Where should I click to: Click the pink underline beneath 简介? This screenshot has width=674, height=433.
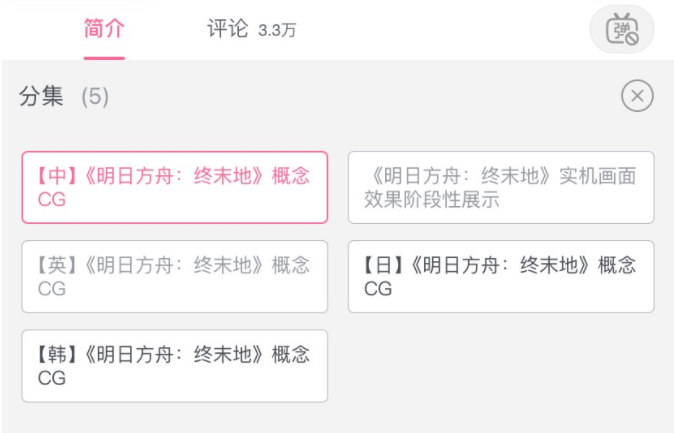tap(104, 58)
